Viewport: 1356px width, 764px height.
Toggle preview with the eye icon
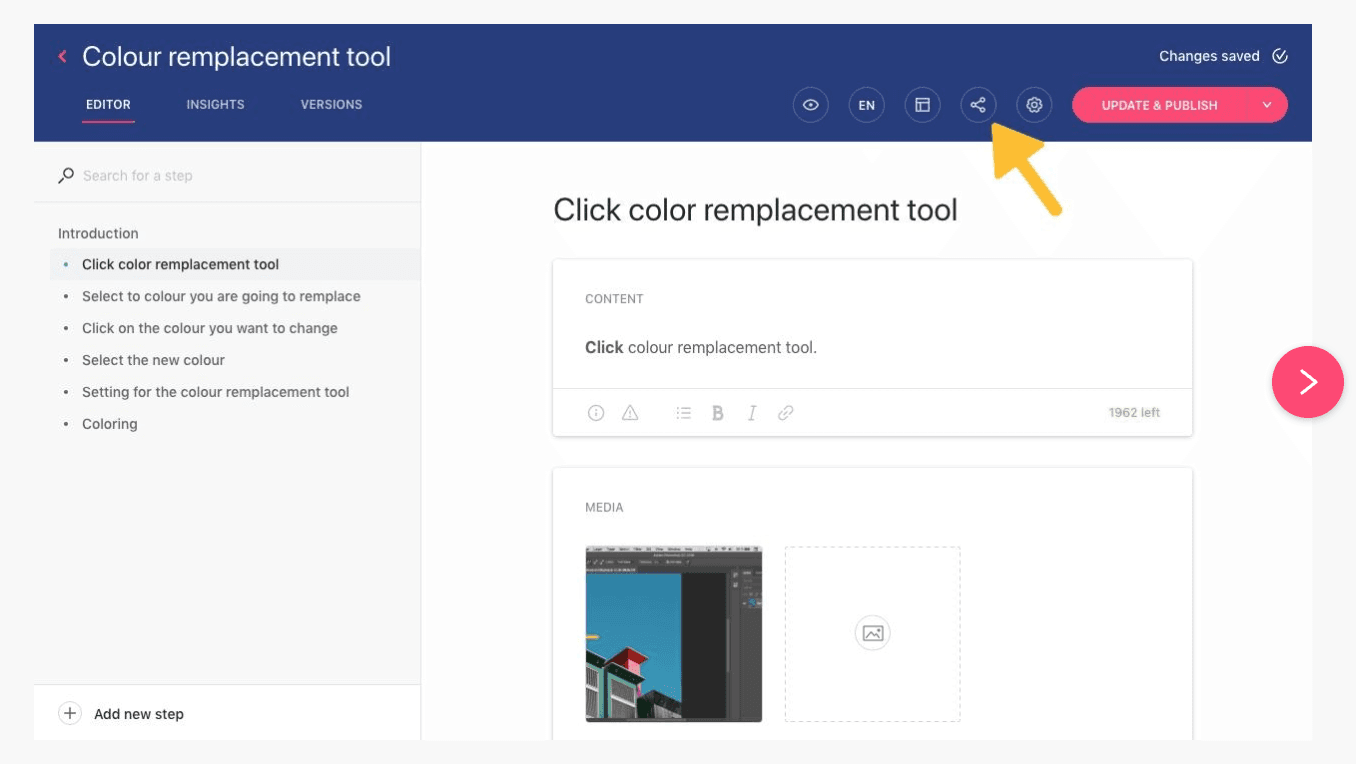point(810,105)
